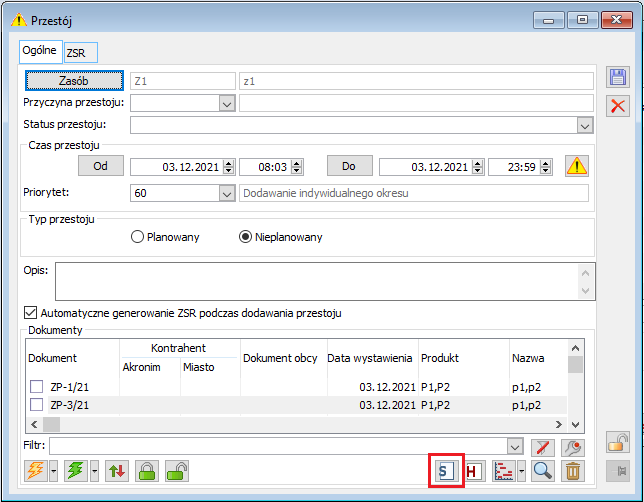Click the red-green up/down arrows icon

pos(117,471)
